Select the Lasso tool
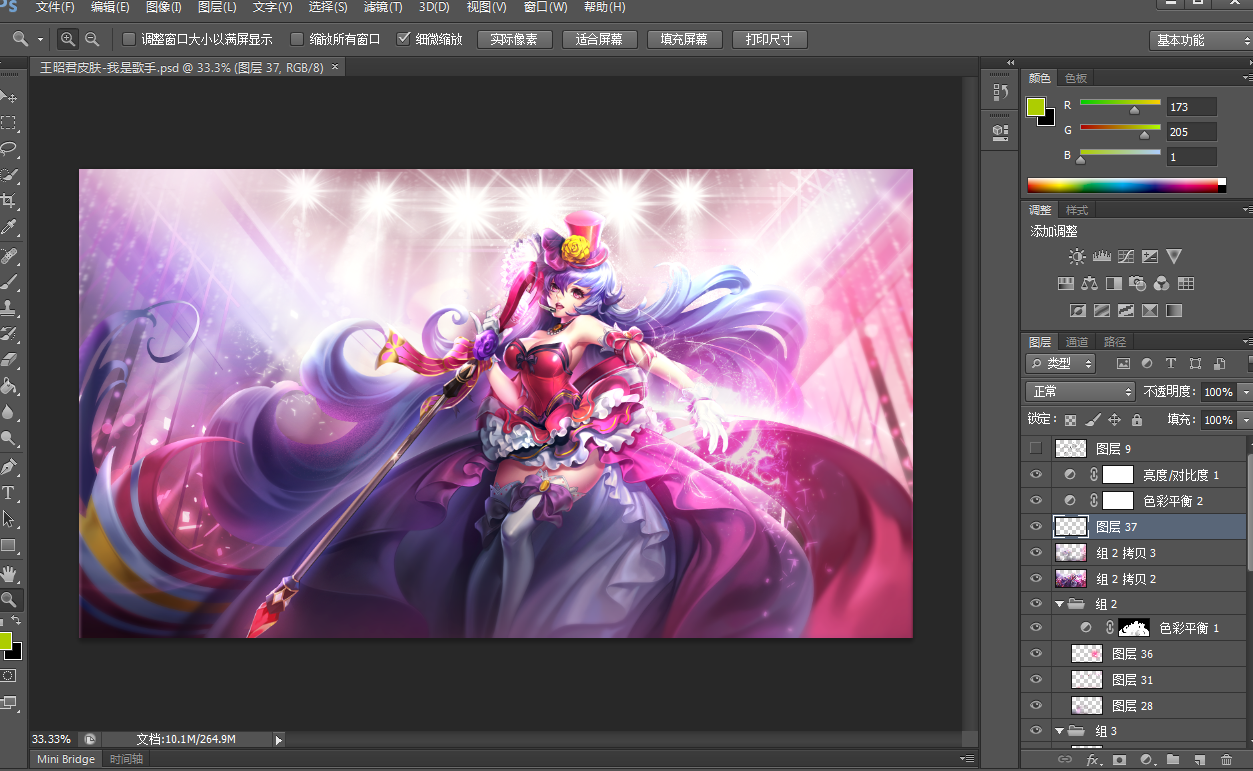Viewport: 1253px width, 771px height. tap(9, 149)
